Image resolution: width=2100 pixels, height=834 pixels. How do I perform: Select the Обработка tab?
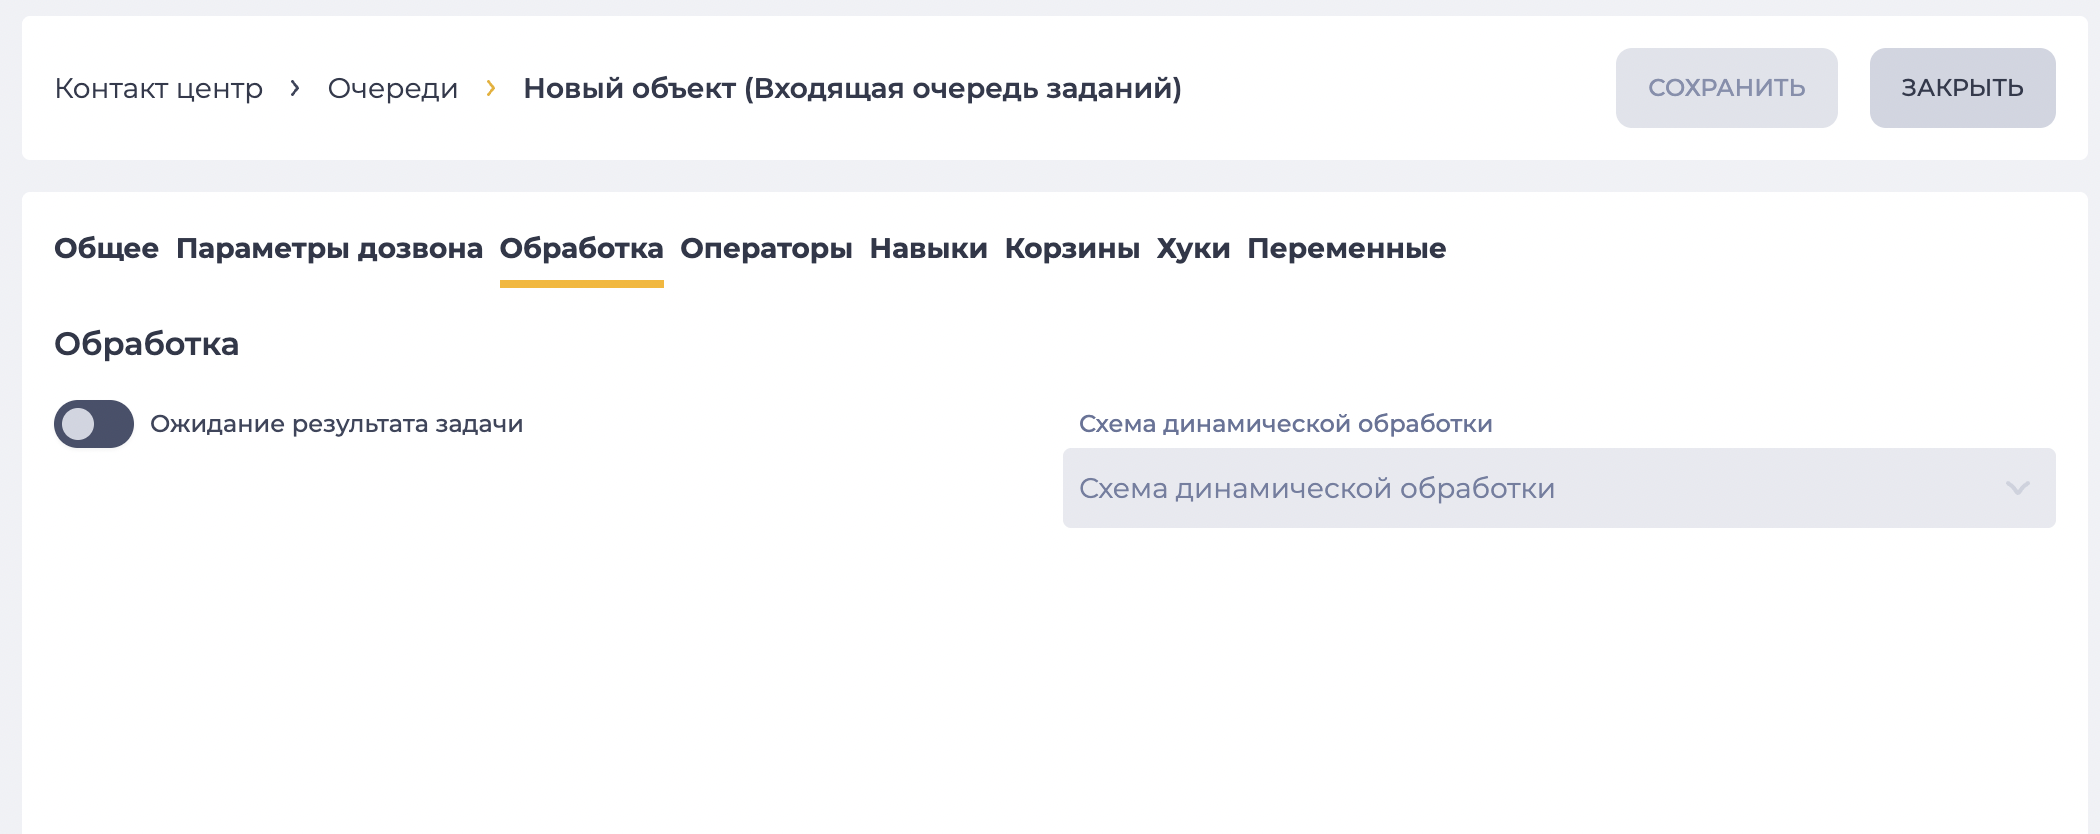(581, 248)
